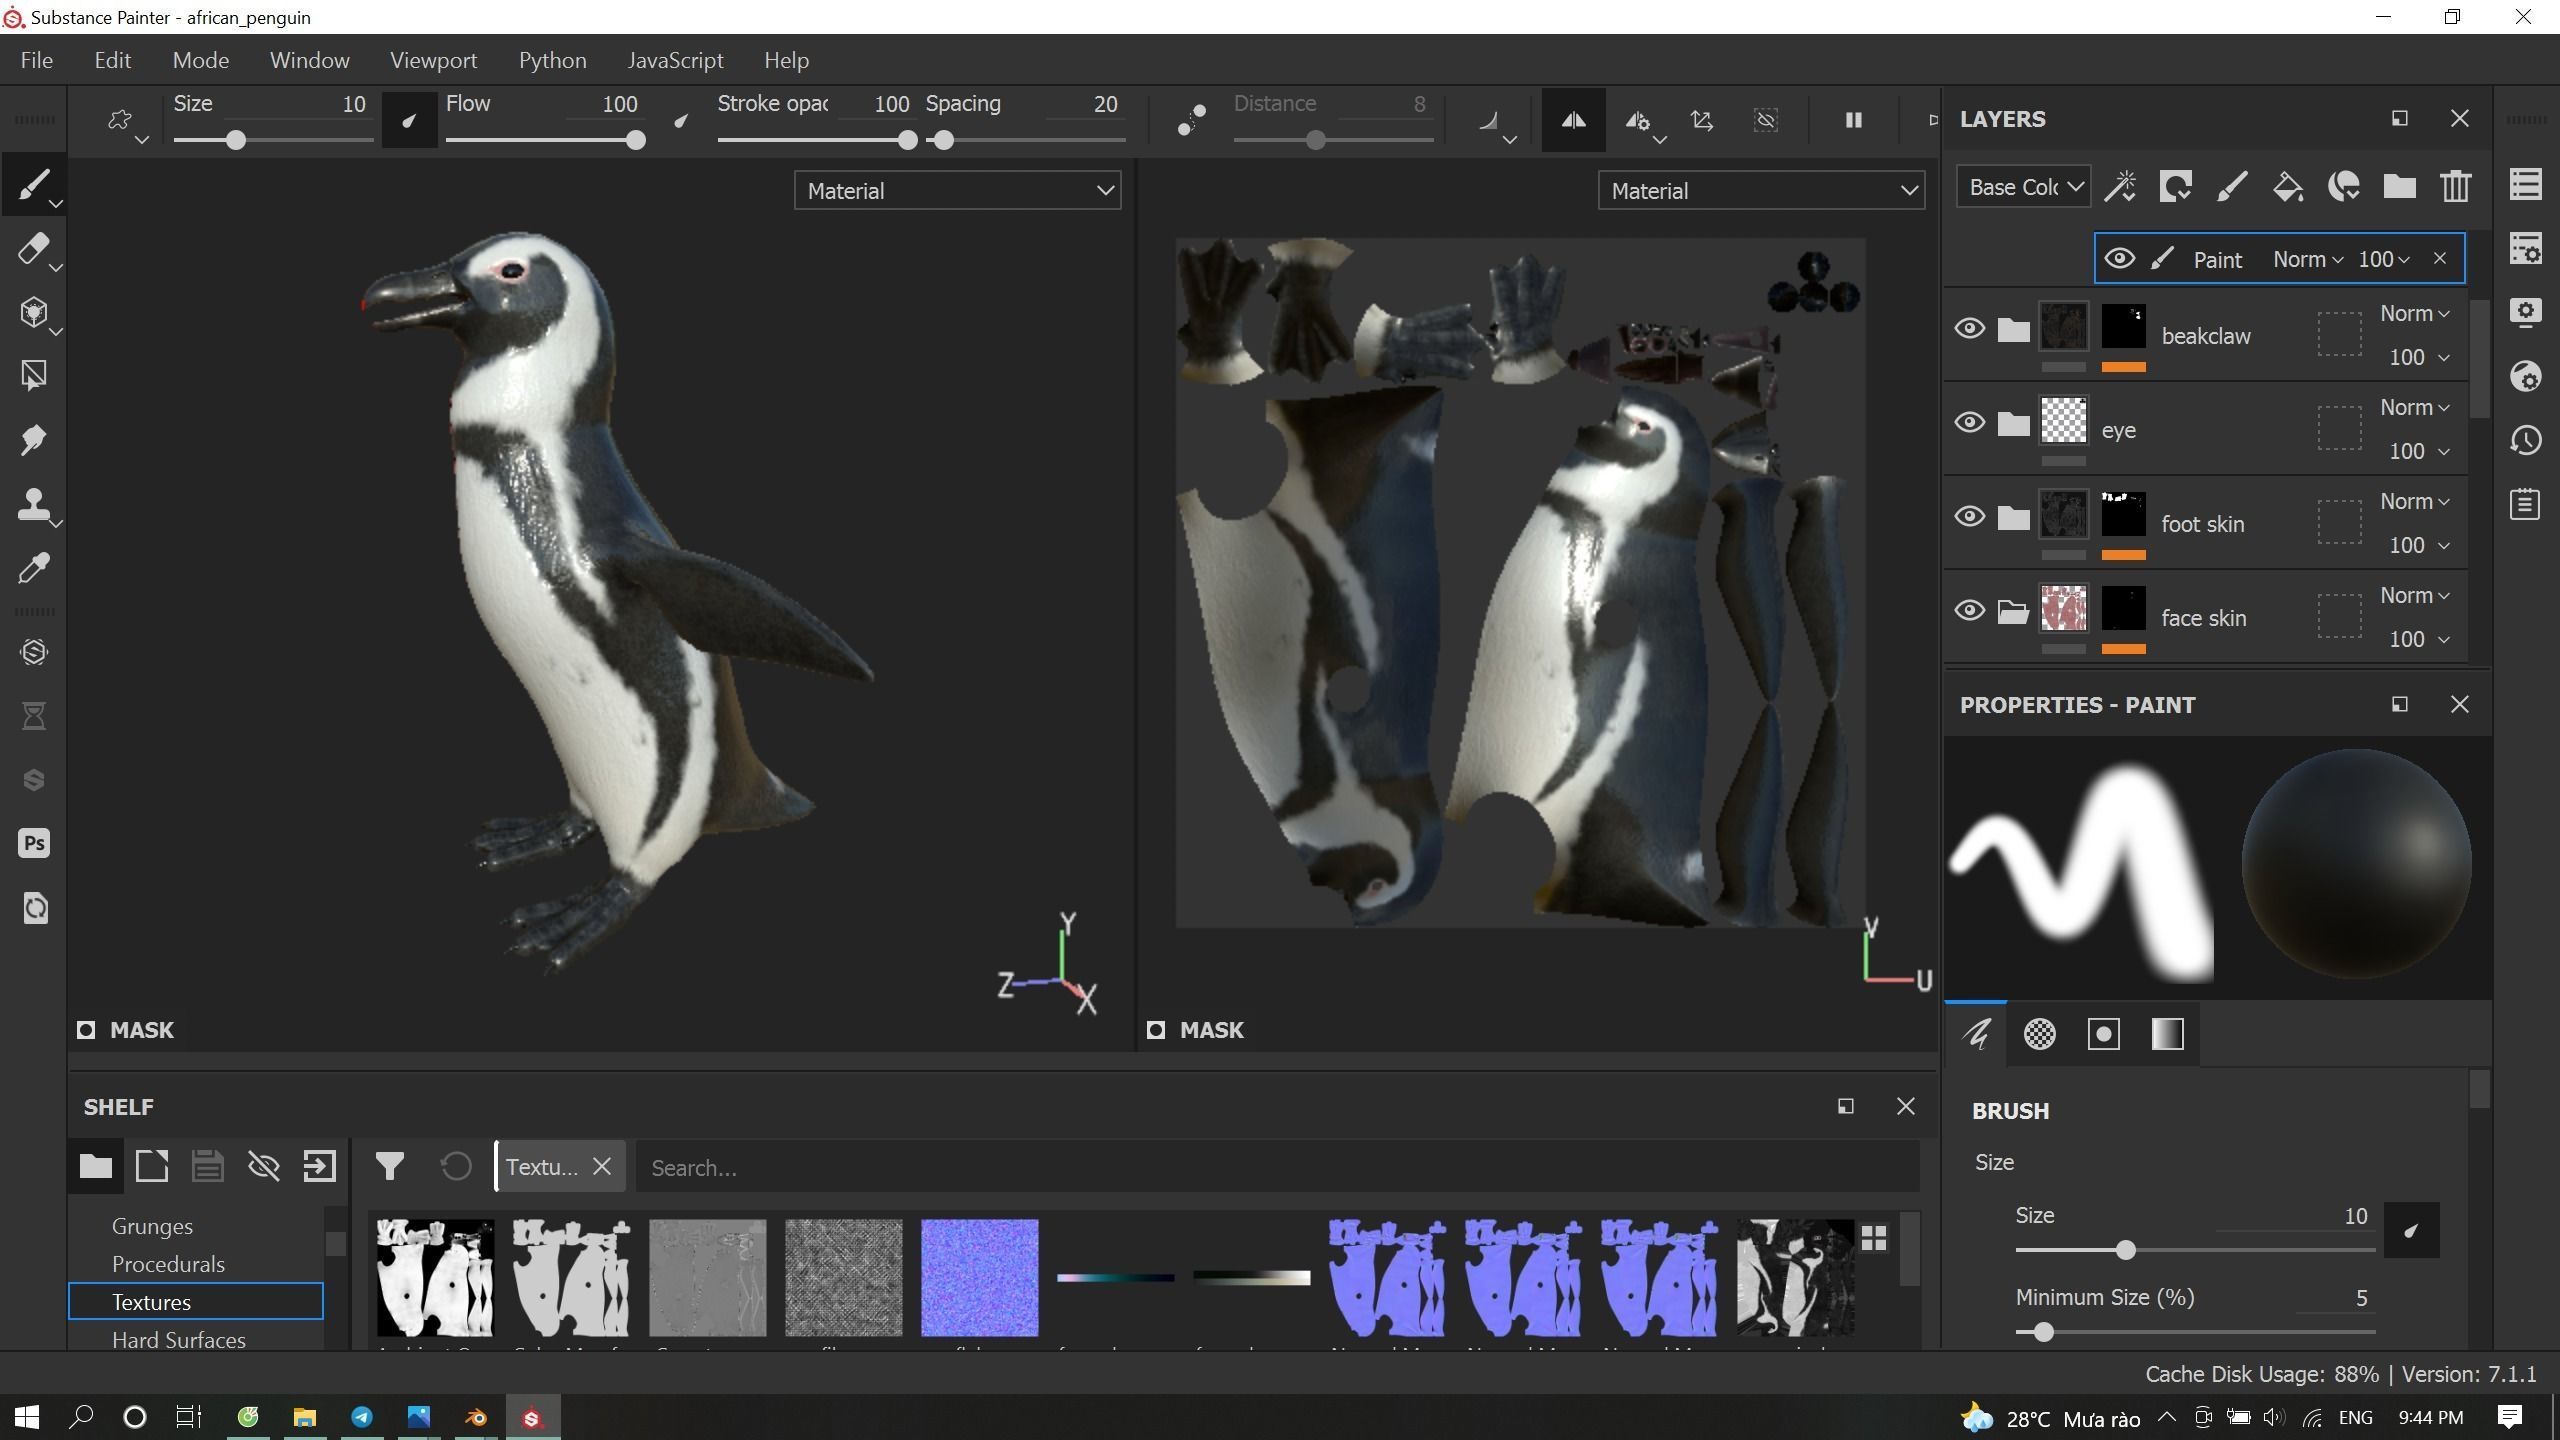Open the eye layer opacity dropdown

pyautogui.click(x=2418, y=451)
